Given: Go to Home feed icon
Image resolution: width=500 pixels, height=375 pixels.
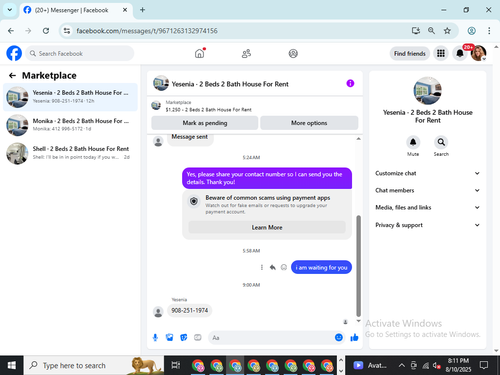Looking at the screenshot, I should (199, 53).
